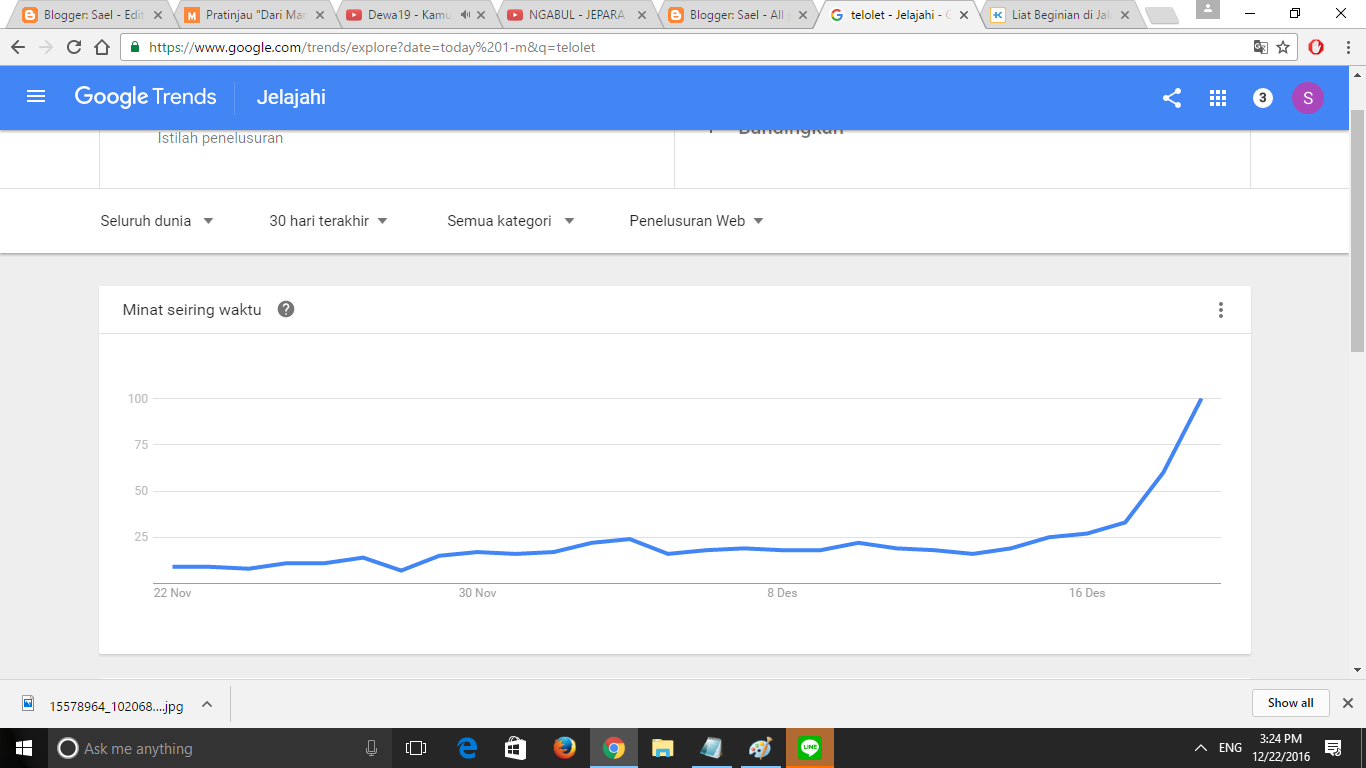Click the browser forward arrow
This screenshot has width=1366, height=768.
tap(46, 47)
